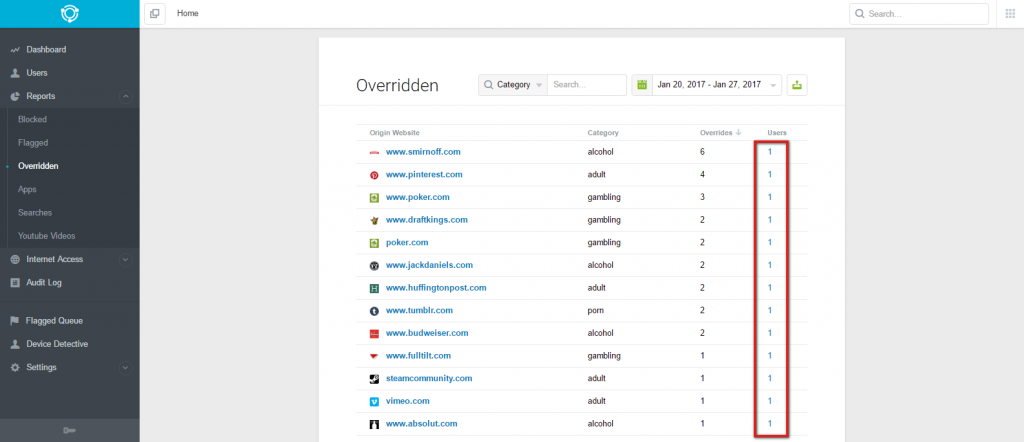Collapse the Reports menu
This screenshot has width=1024, height=442.
coord(126,97)
